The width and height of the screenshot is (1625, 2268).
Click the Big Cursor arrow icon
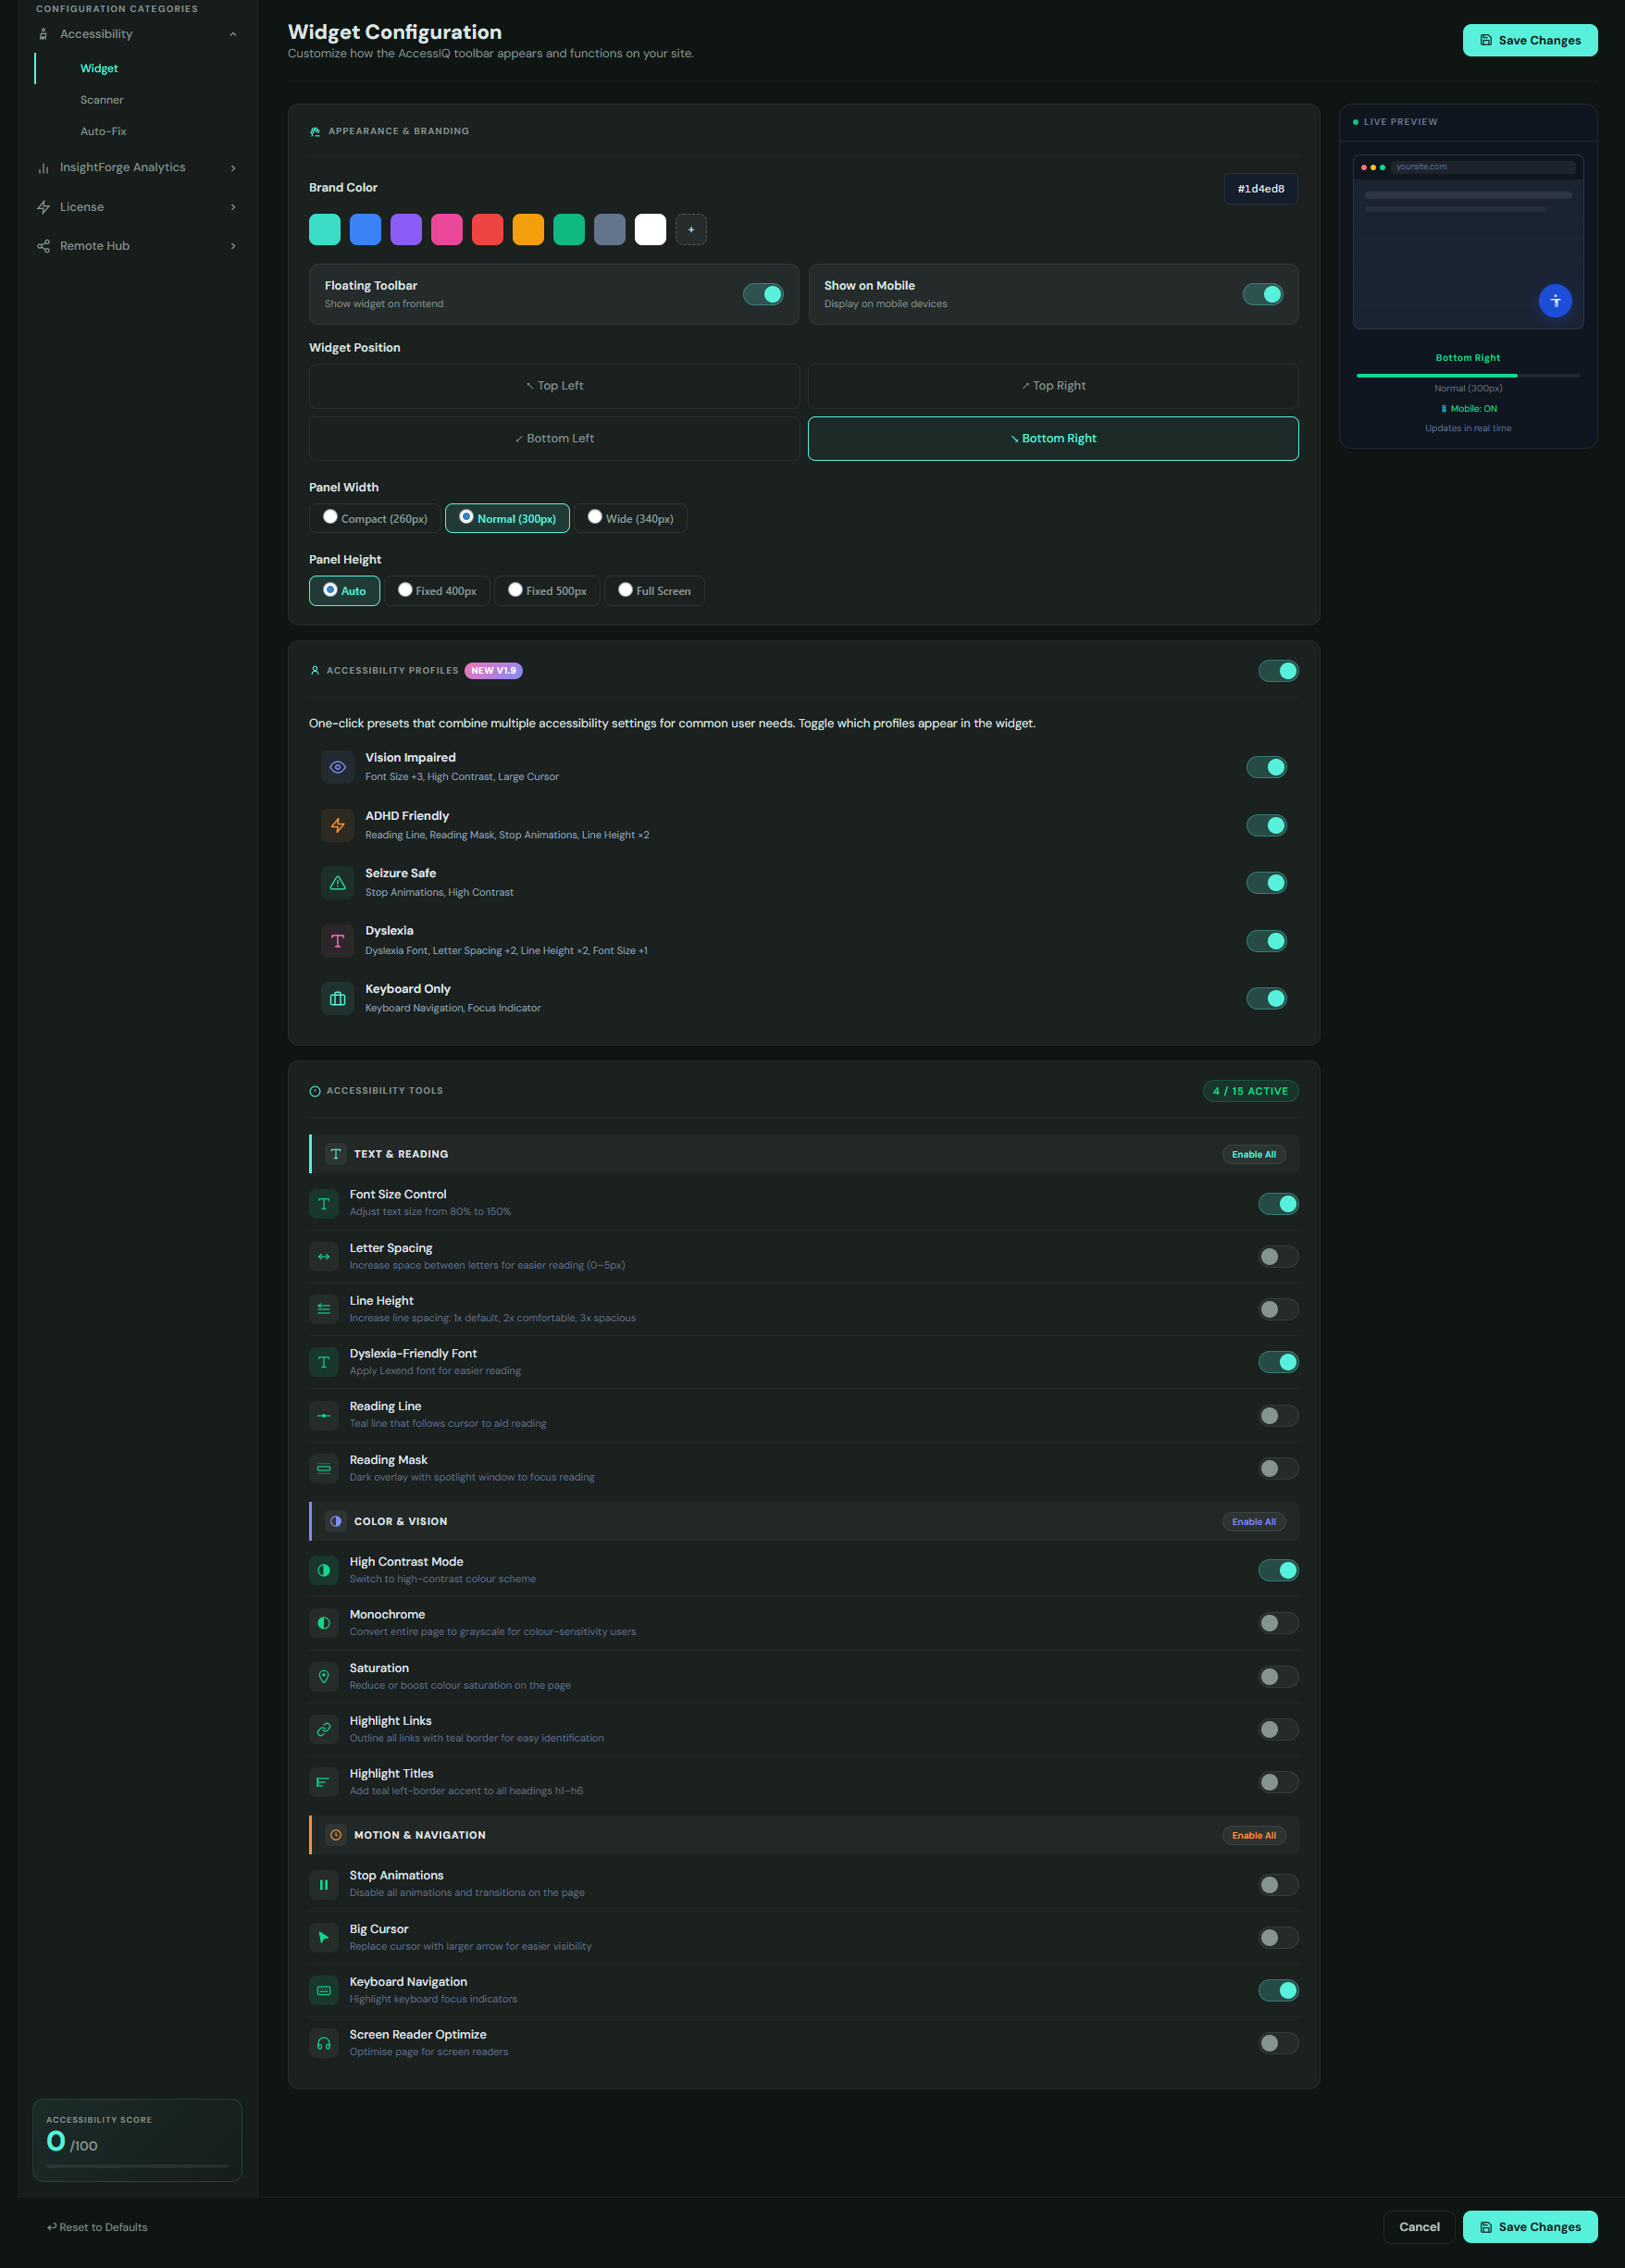[x=323, y=1937]
